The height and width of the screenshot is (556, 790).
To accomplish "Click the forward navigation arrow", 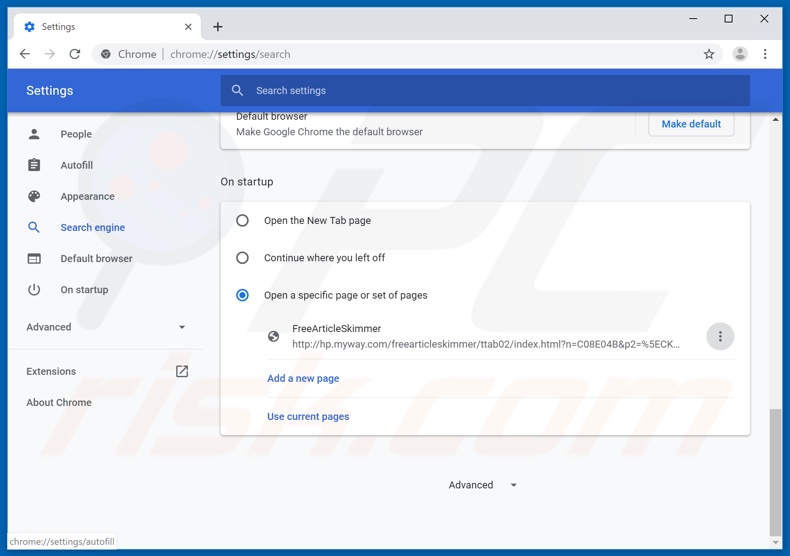I will pyautogui.click(x=49, y=54).
